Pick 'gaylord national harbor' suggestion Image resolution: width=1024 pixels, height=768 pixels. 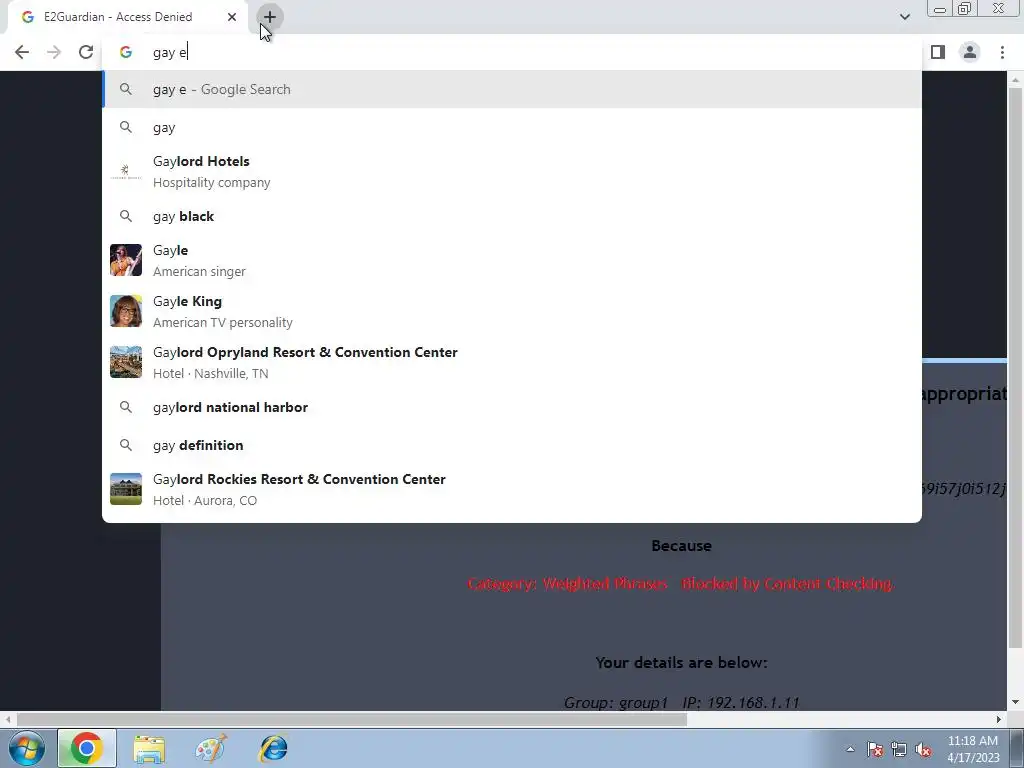coord(512,407)
